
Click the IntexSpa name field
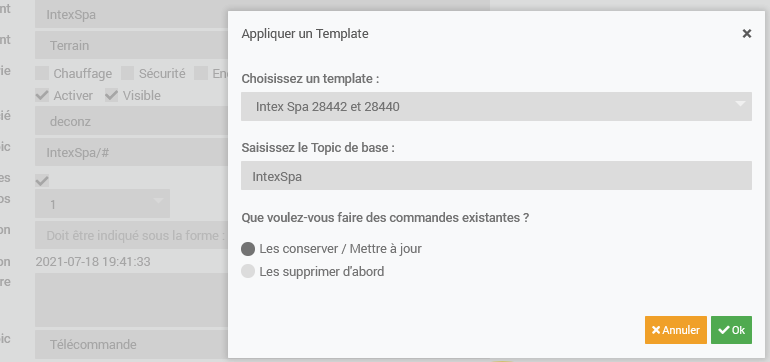(x=131, y=15)
